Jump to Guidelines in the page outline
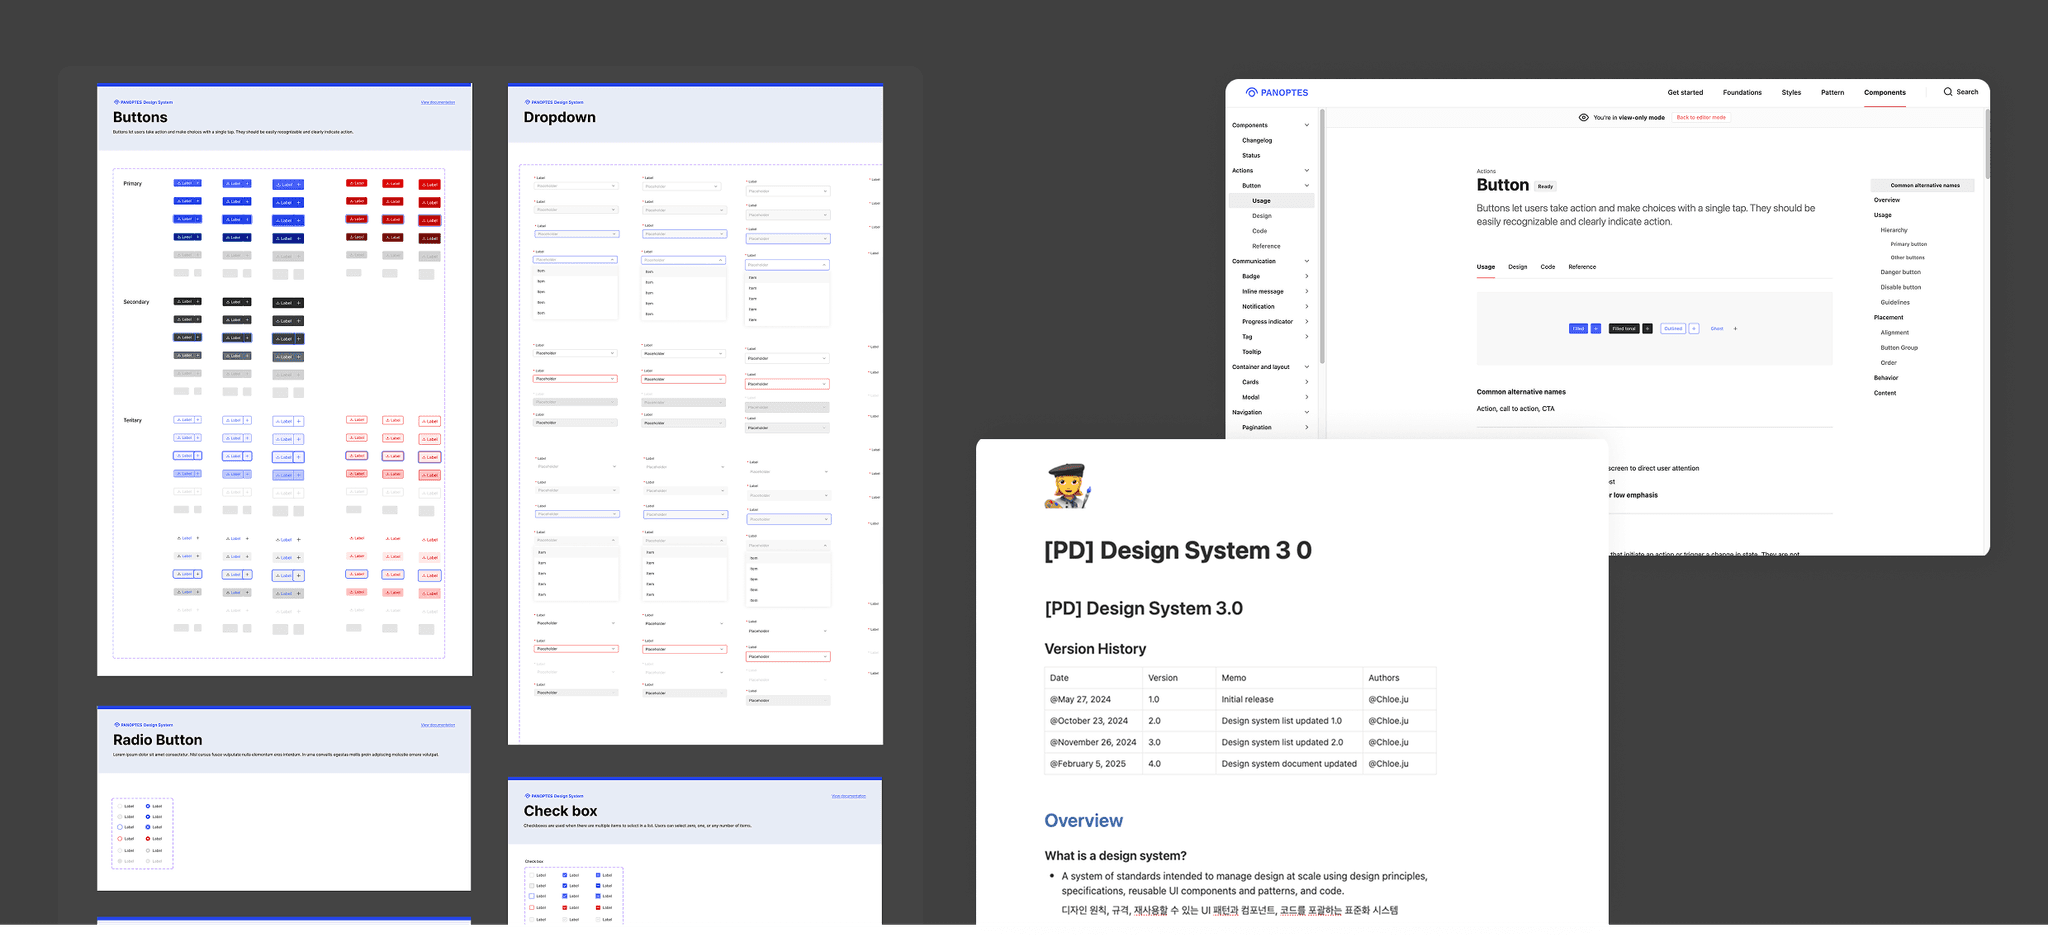Screen dimensions: 2048x941 [x=1894, y=303]
